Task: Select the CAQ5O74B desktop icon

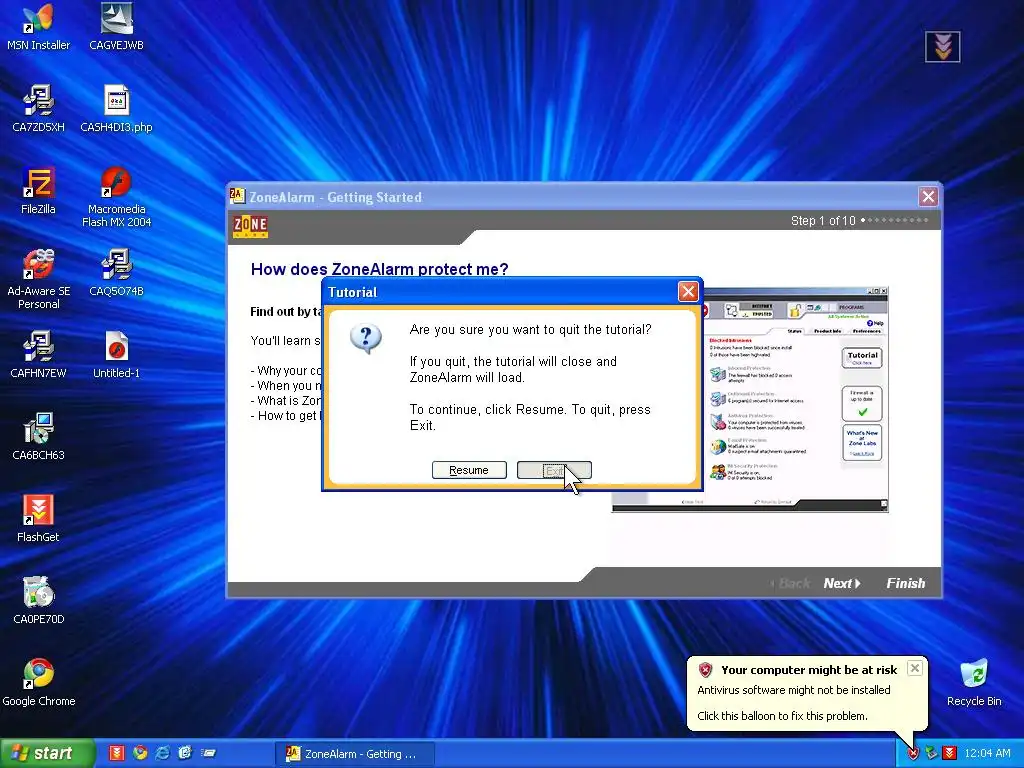Action: pos(116,273)
